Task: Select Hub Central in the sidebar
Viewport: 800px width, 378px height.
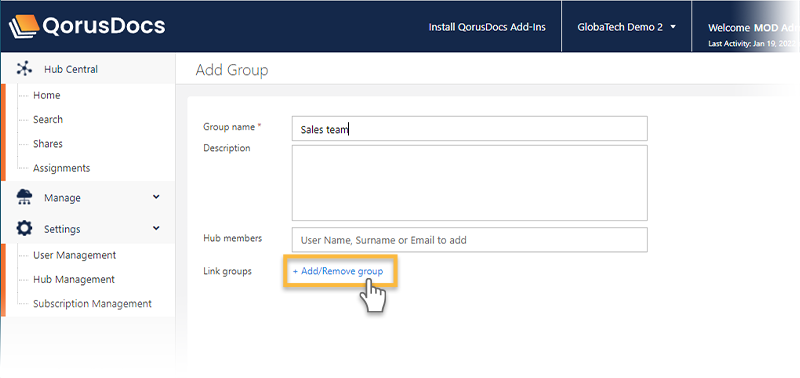Action: point(71,69)
